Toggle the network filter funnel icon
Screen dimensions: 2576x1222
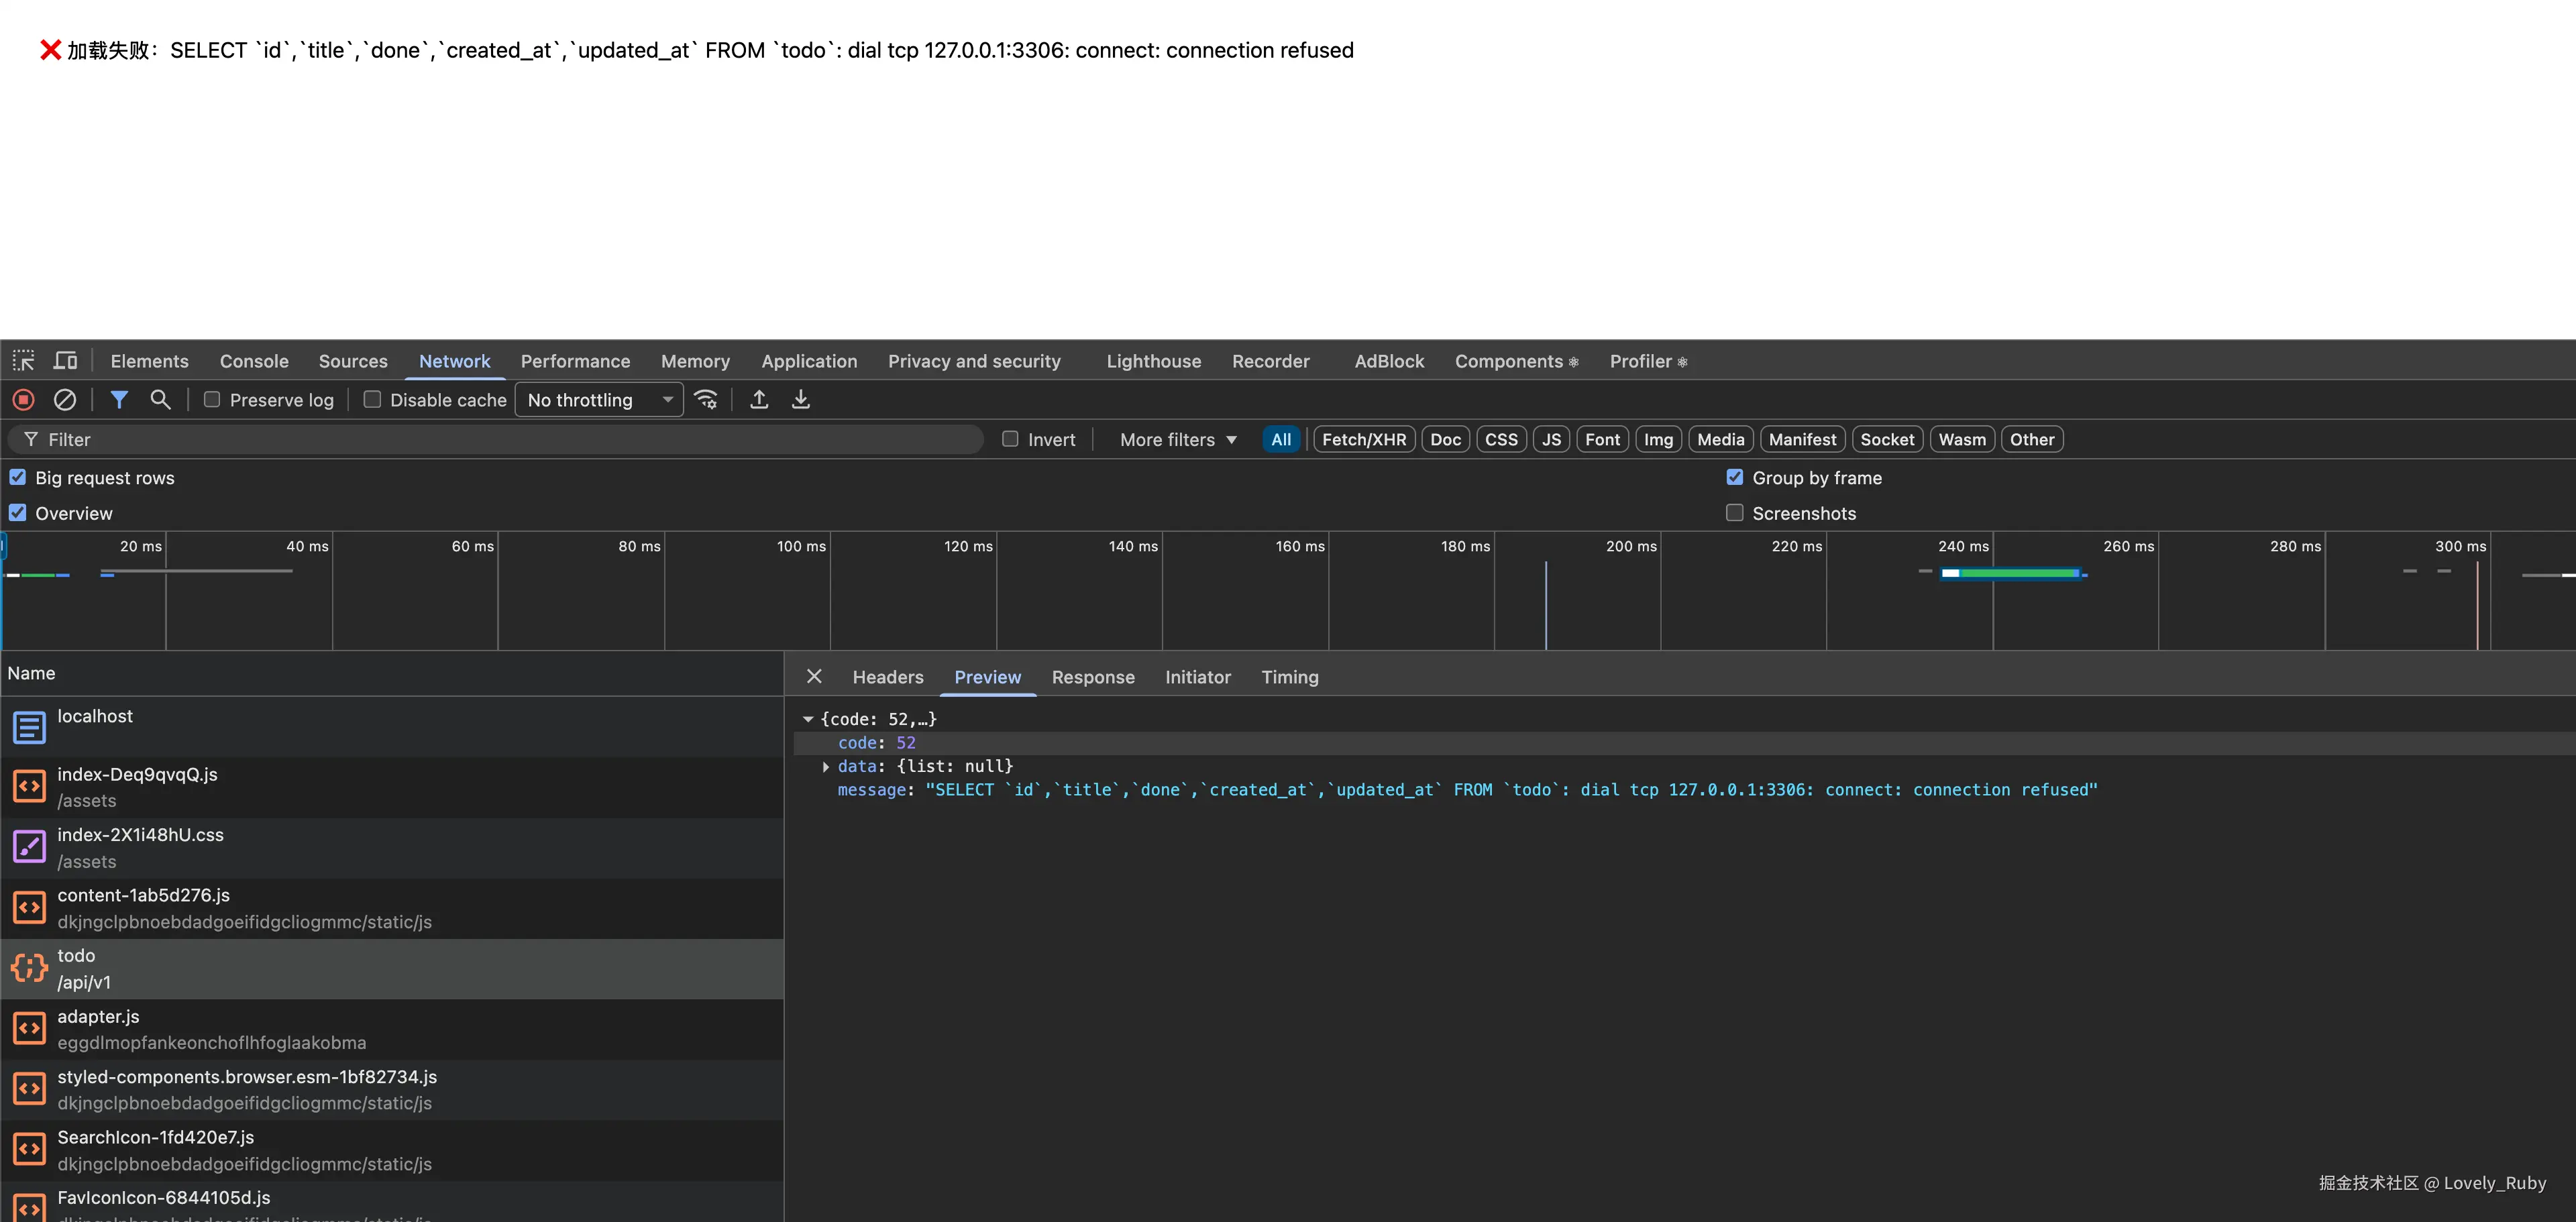119,400
